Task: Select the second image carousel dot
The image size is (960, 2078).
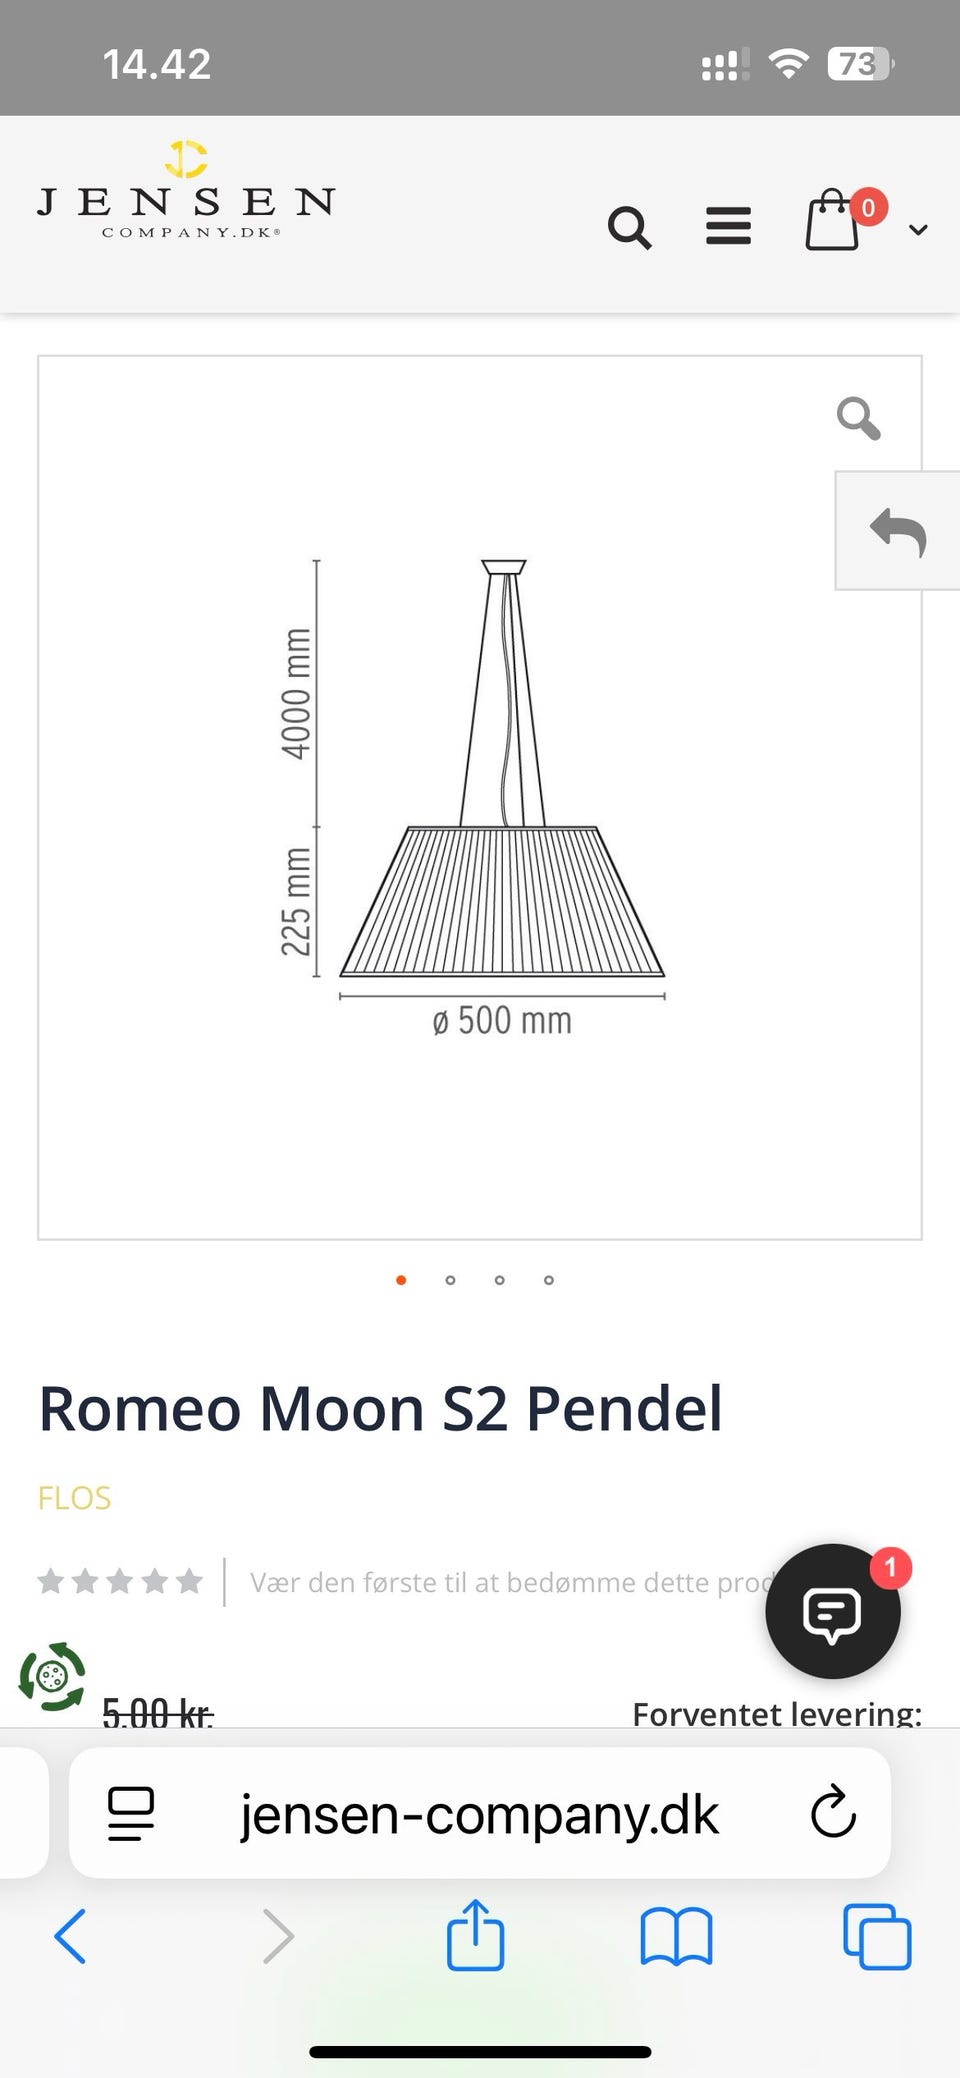Action: point(450,1280)
